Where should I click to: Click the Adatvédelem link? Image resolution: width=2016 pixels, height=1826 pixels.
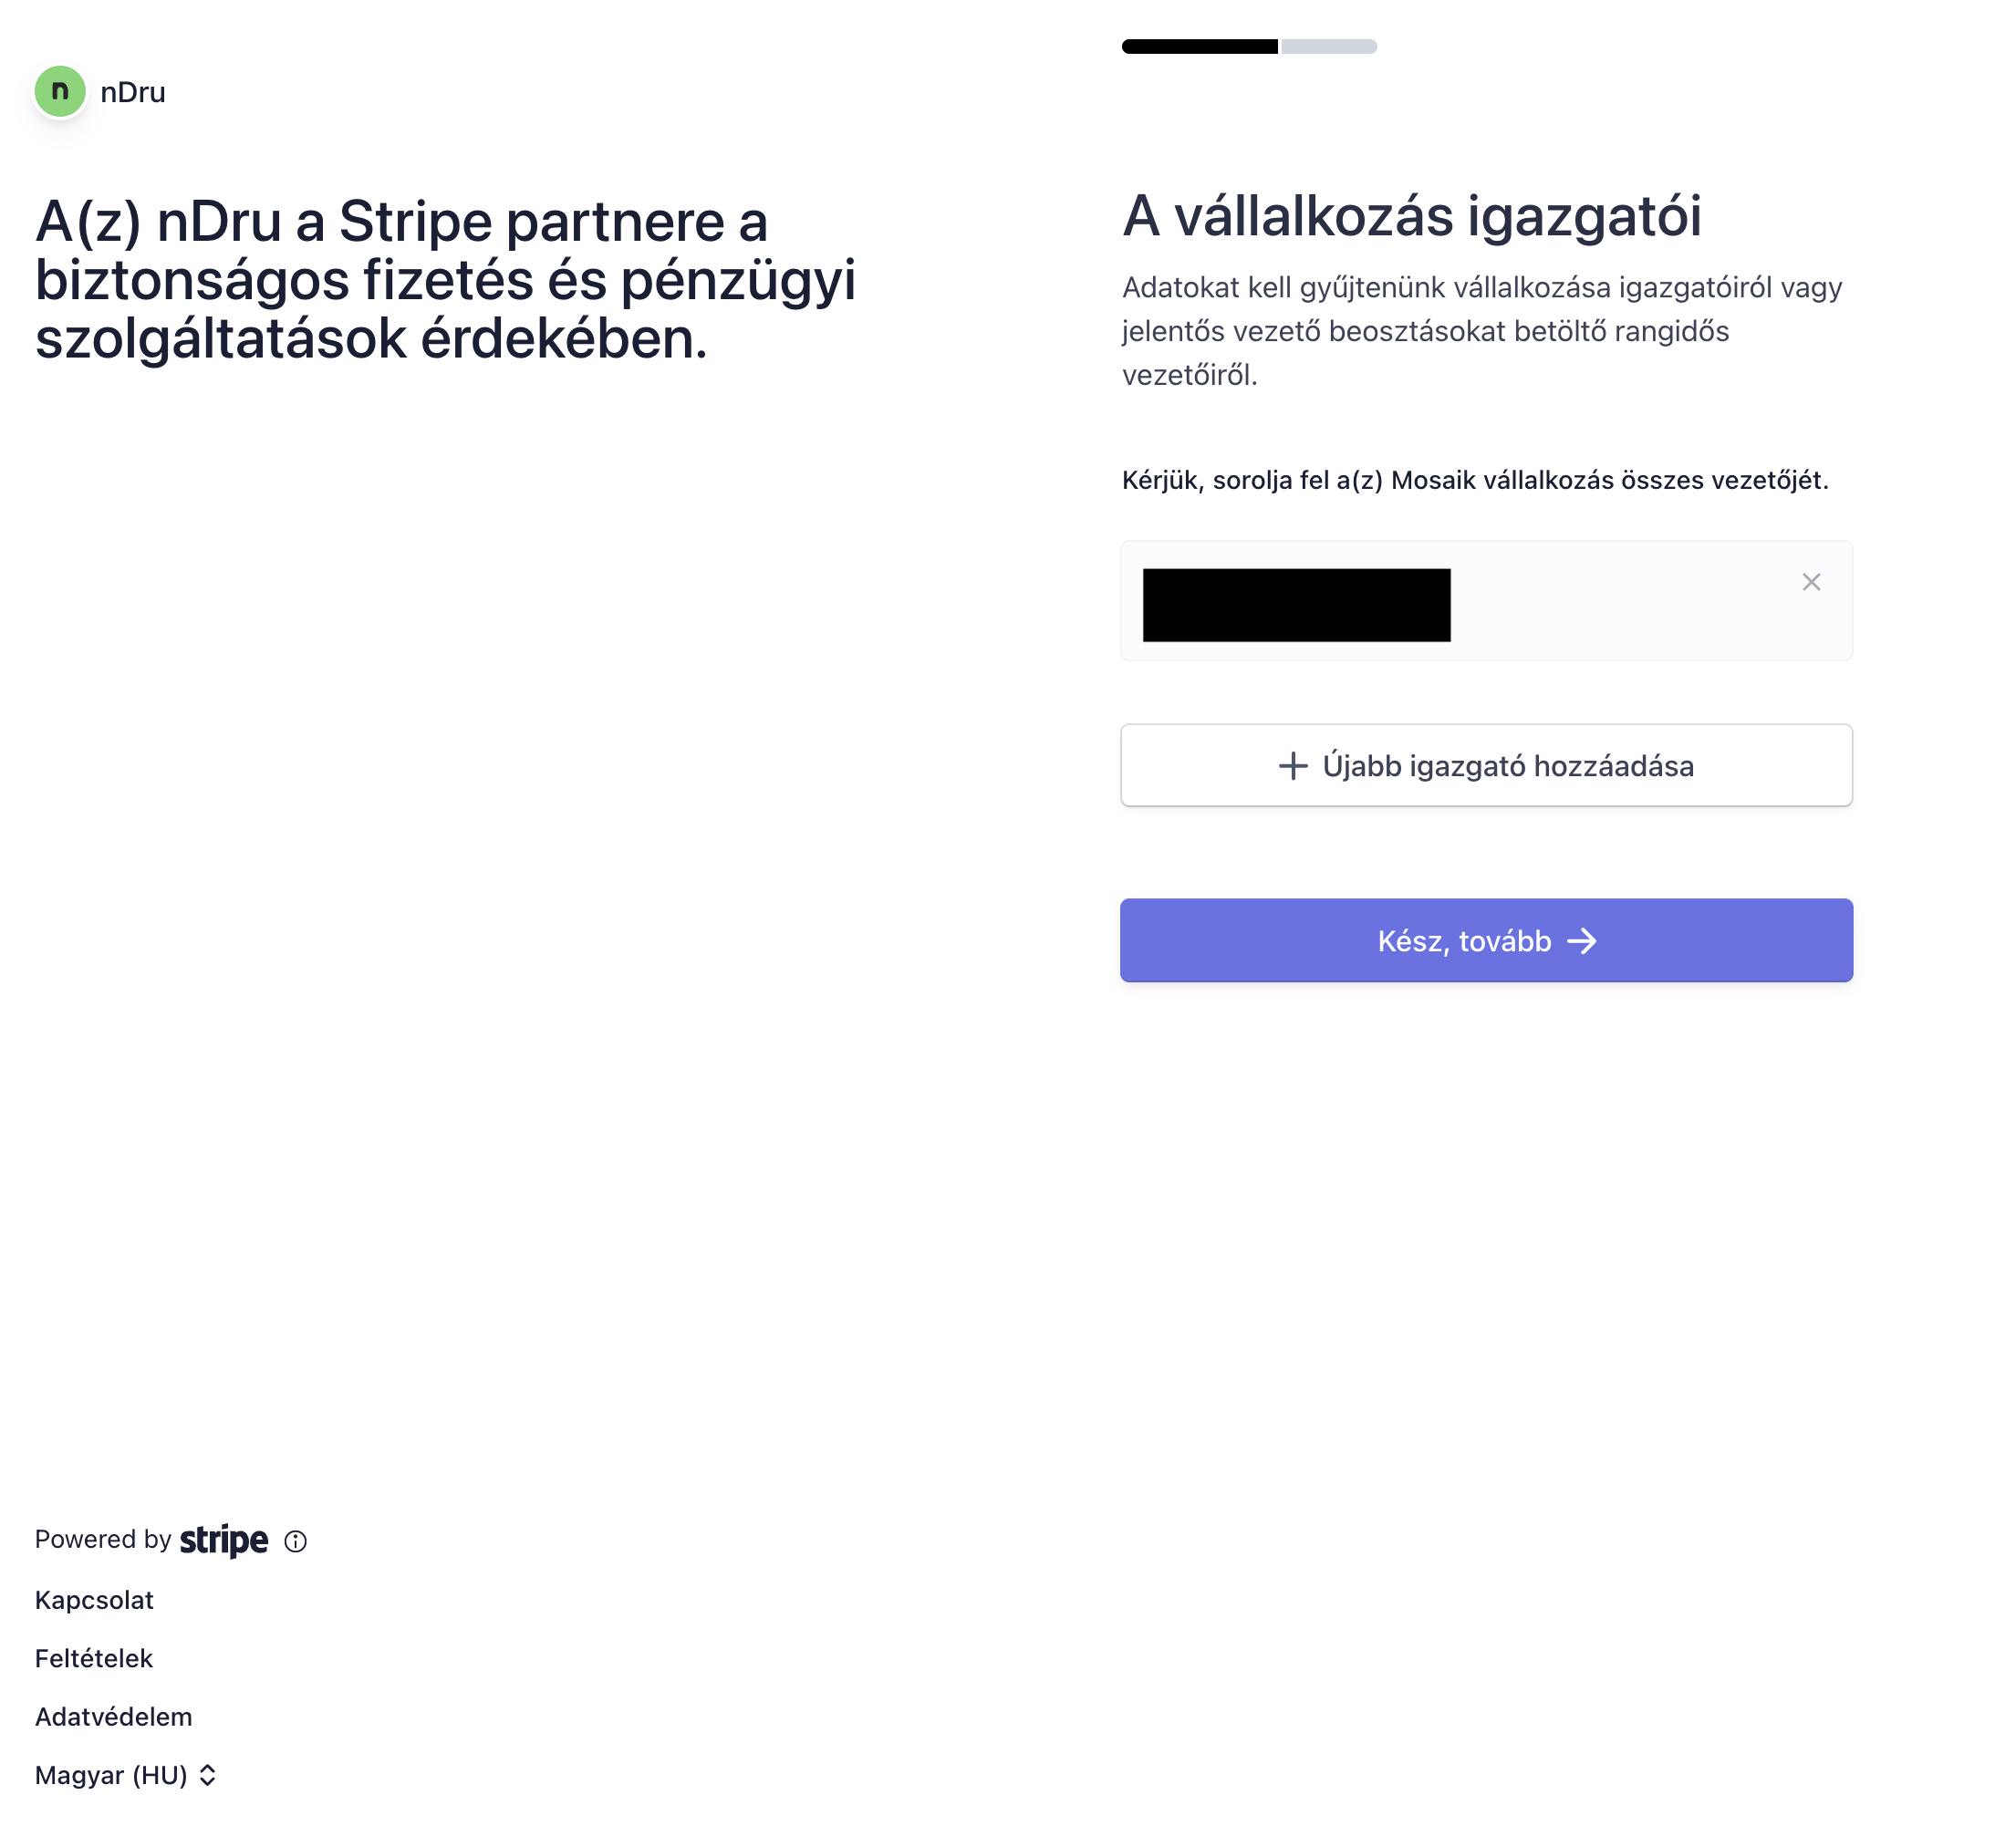pyautogui.click(x=112, y=1716)
